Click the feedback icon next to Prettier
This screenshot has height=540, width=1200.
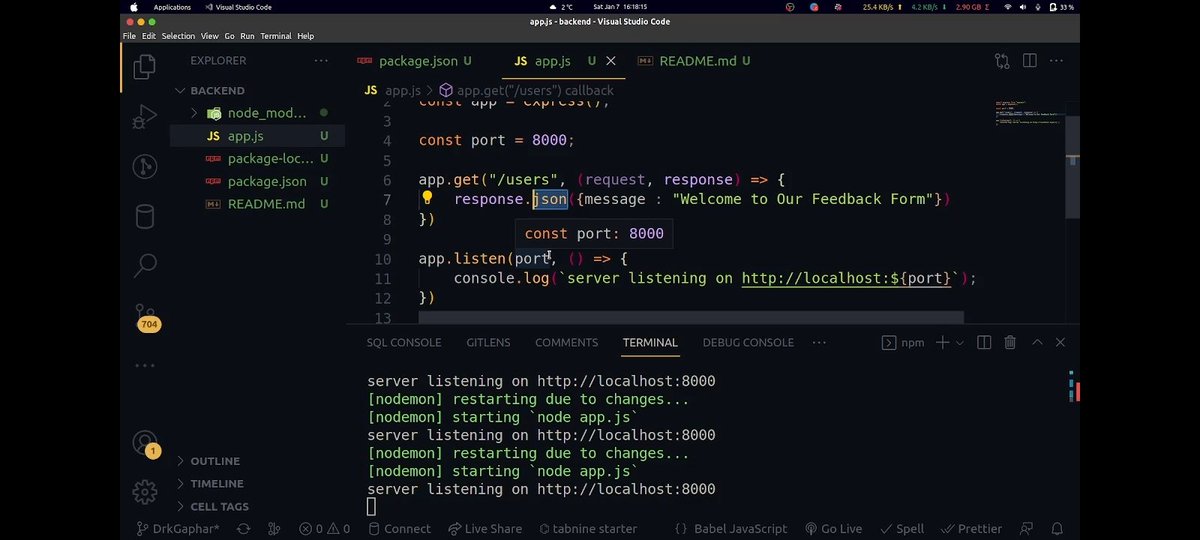[1026, 528]
